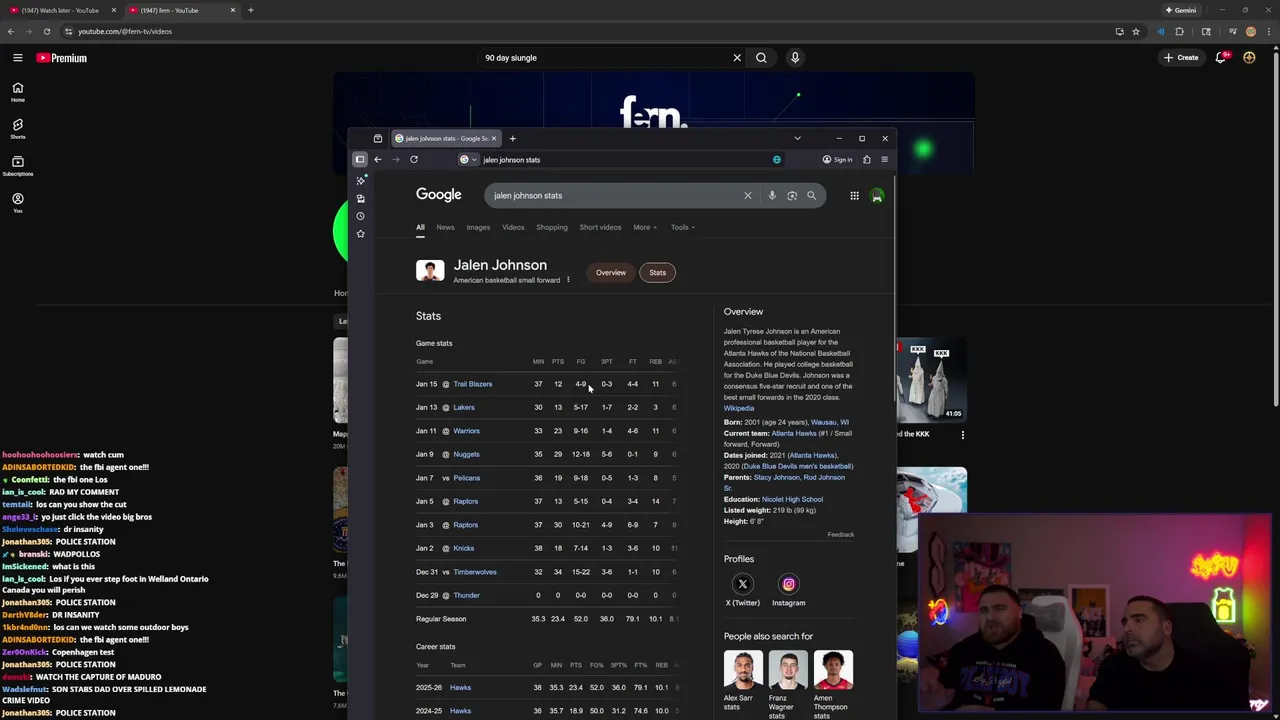Search by voice on Google

click(772, 196)
